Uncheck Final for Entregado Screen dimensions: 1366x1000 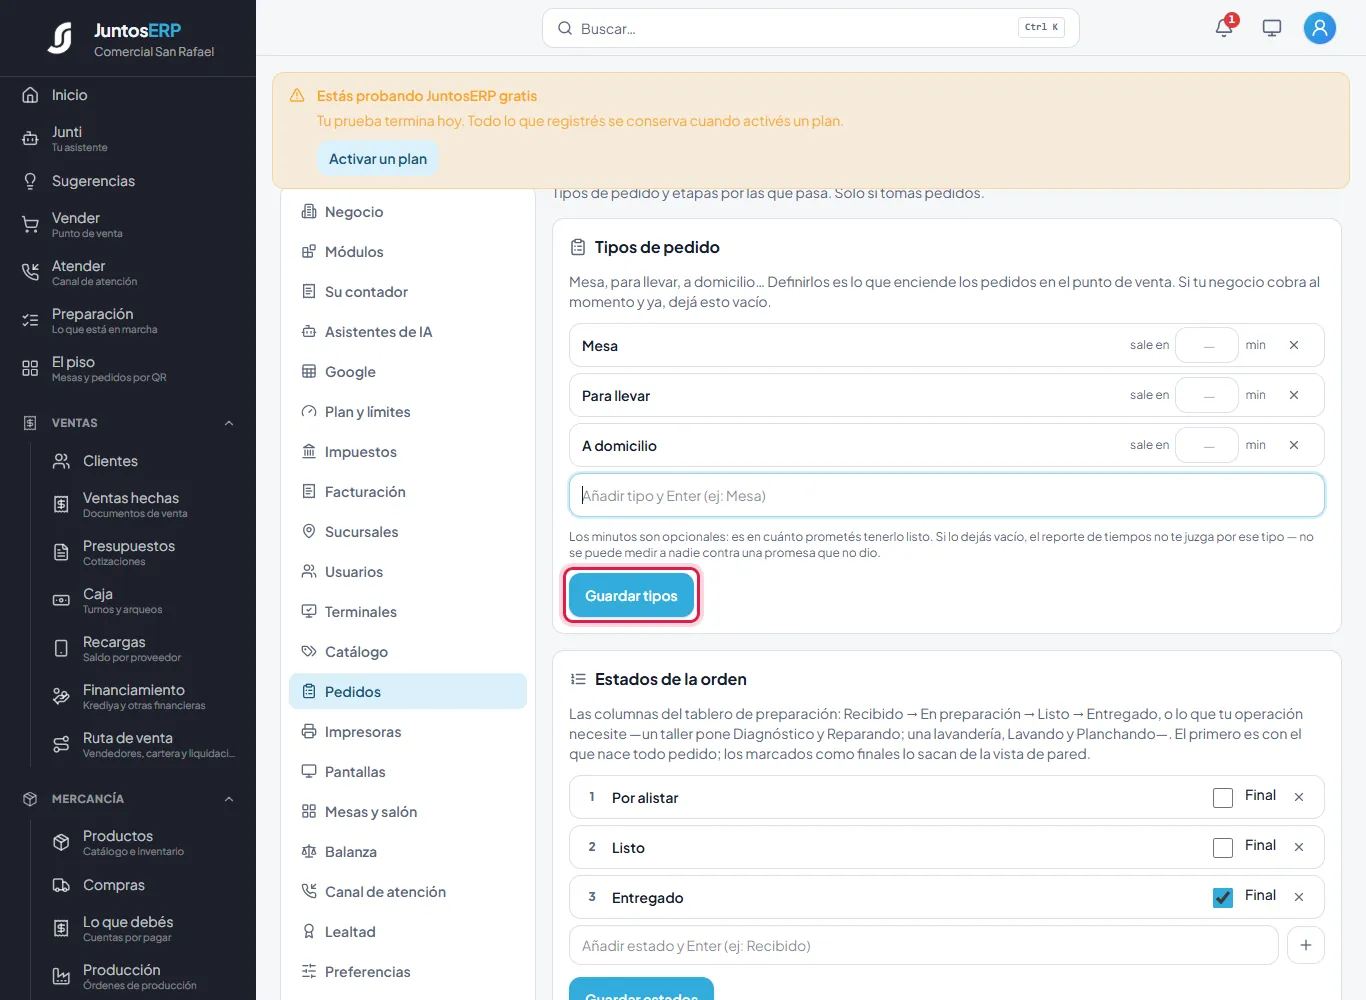[1223, 898]
